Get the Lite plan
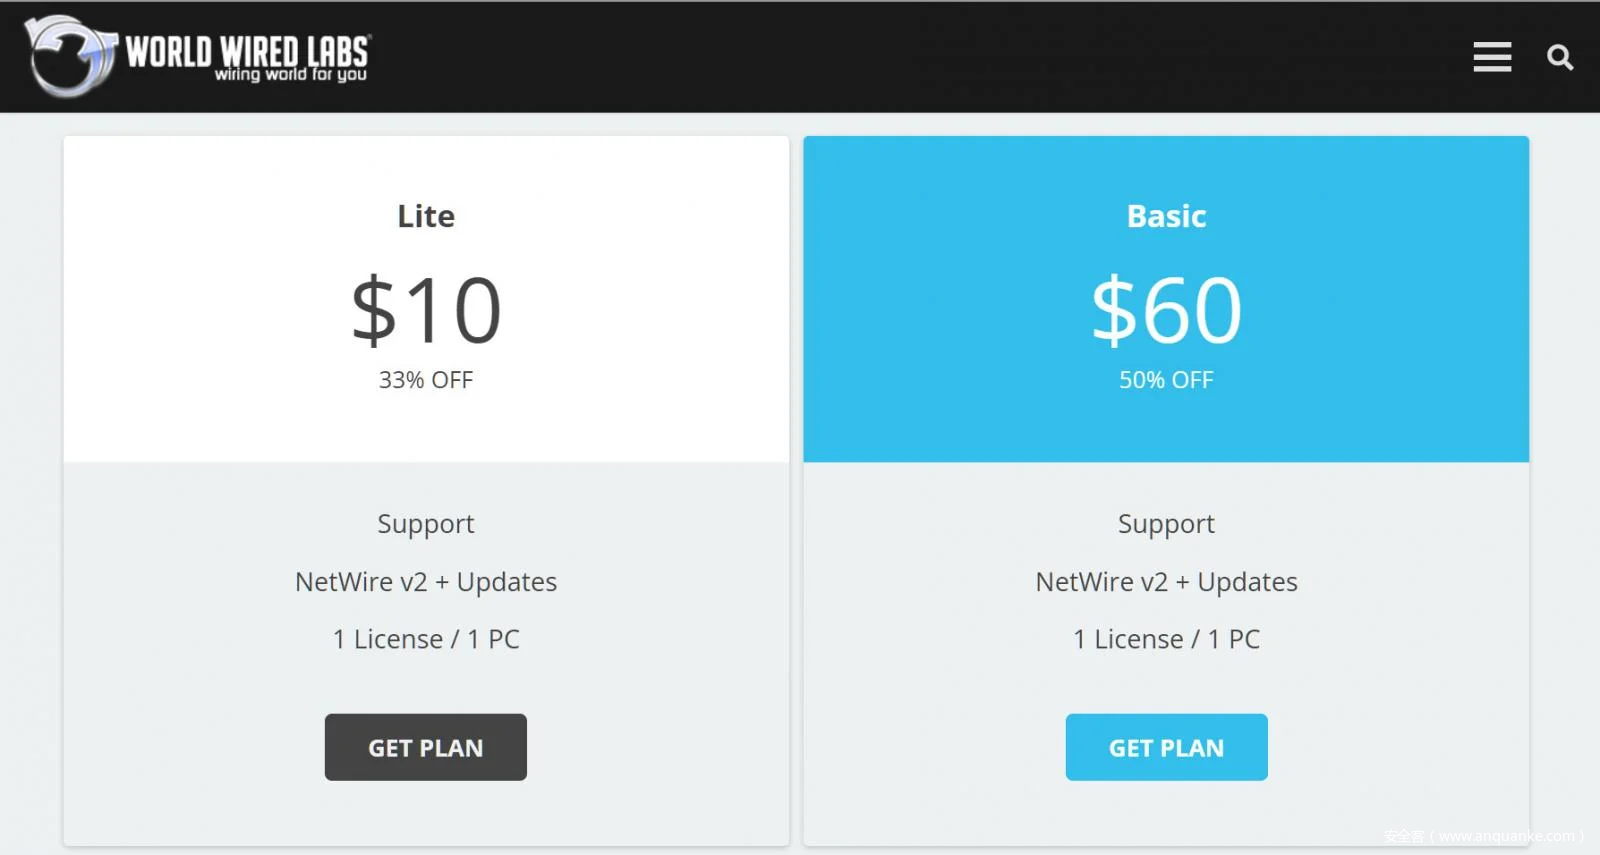This screenshot has width=1600, height=855. coord(426,747)
